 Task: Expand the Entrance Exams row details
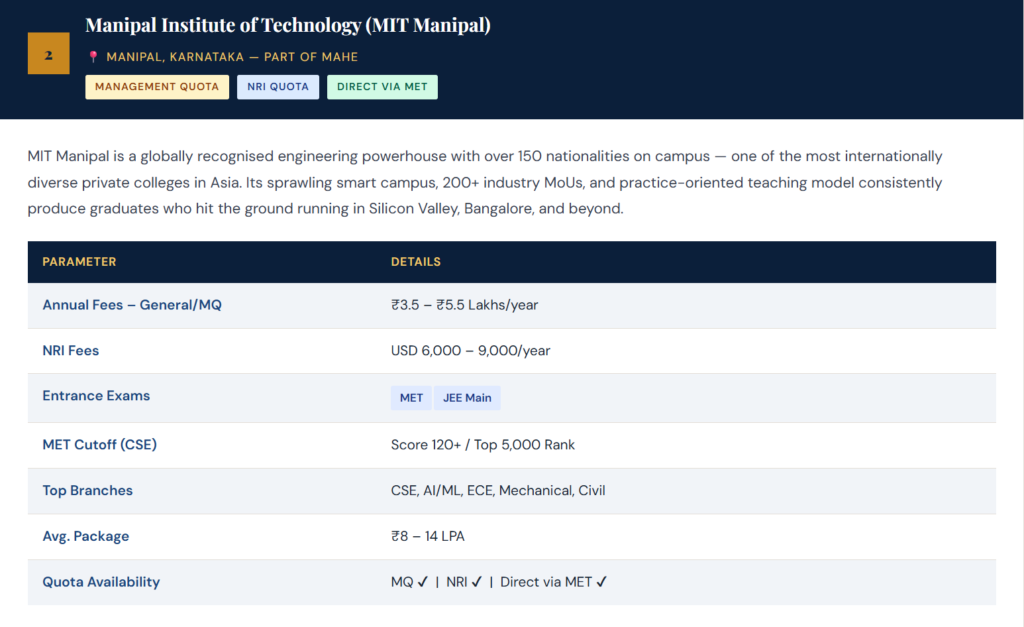(96, 396)
